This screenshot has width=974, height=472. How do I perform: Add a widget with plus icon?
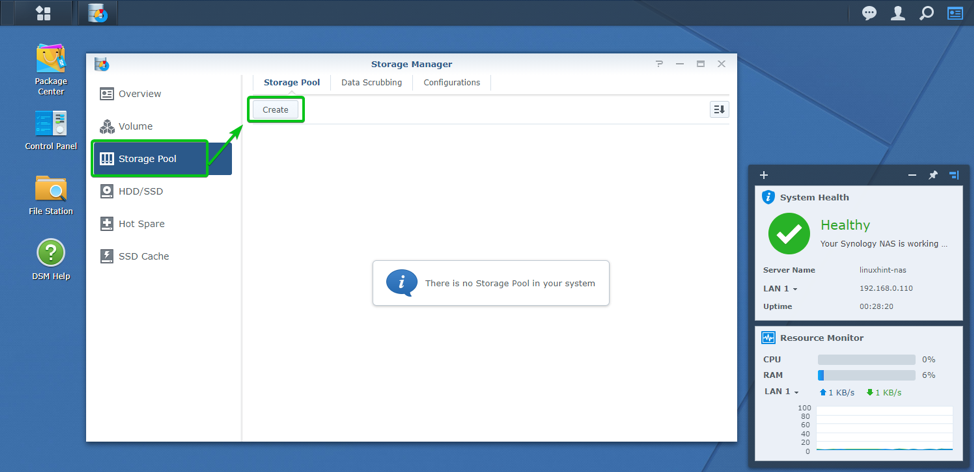click(764, 175)
